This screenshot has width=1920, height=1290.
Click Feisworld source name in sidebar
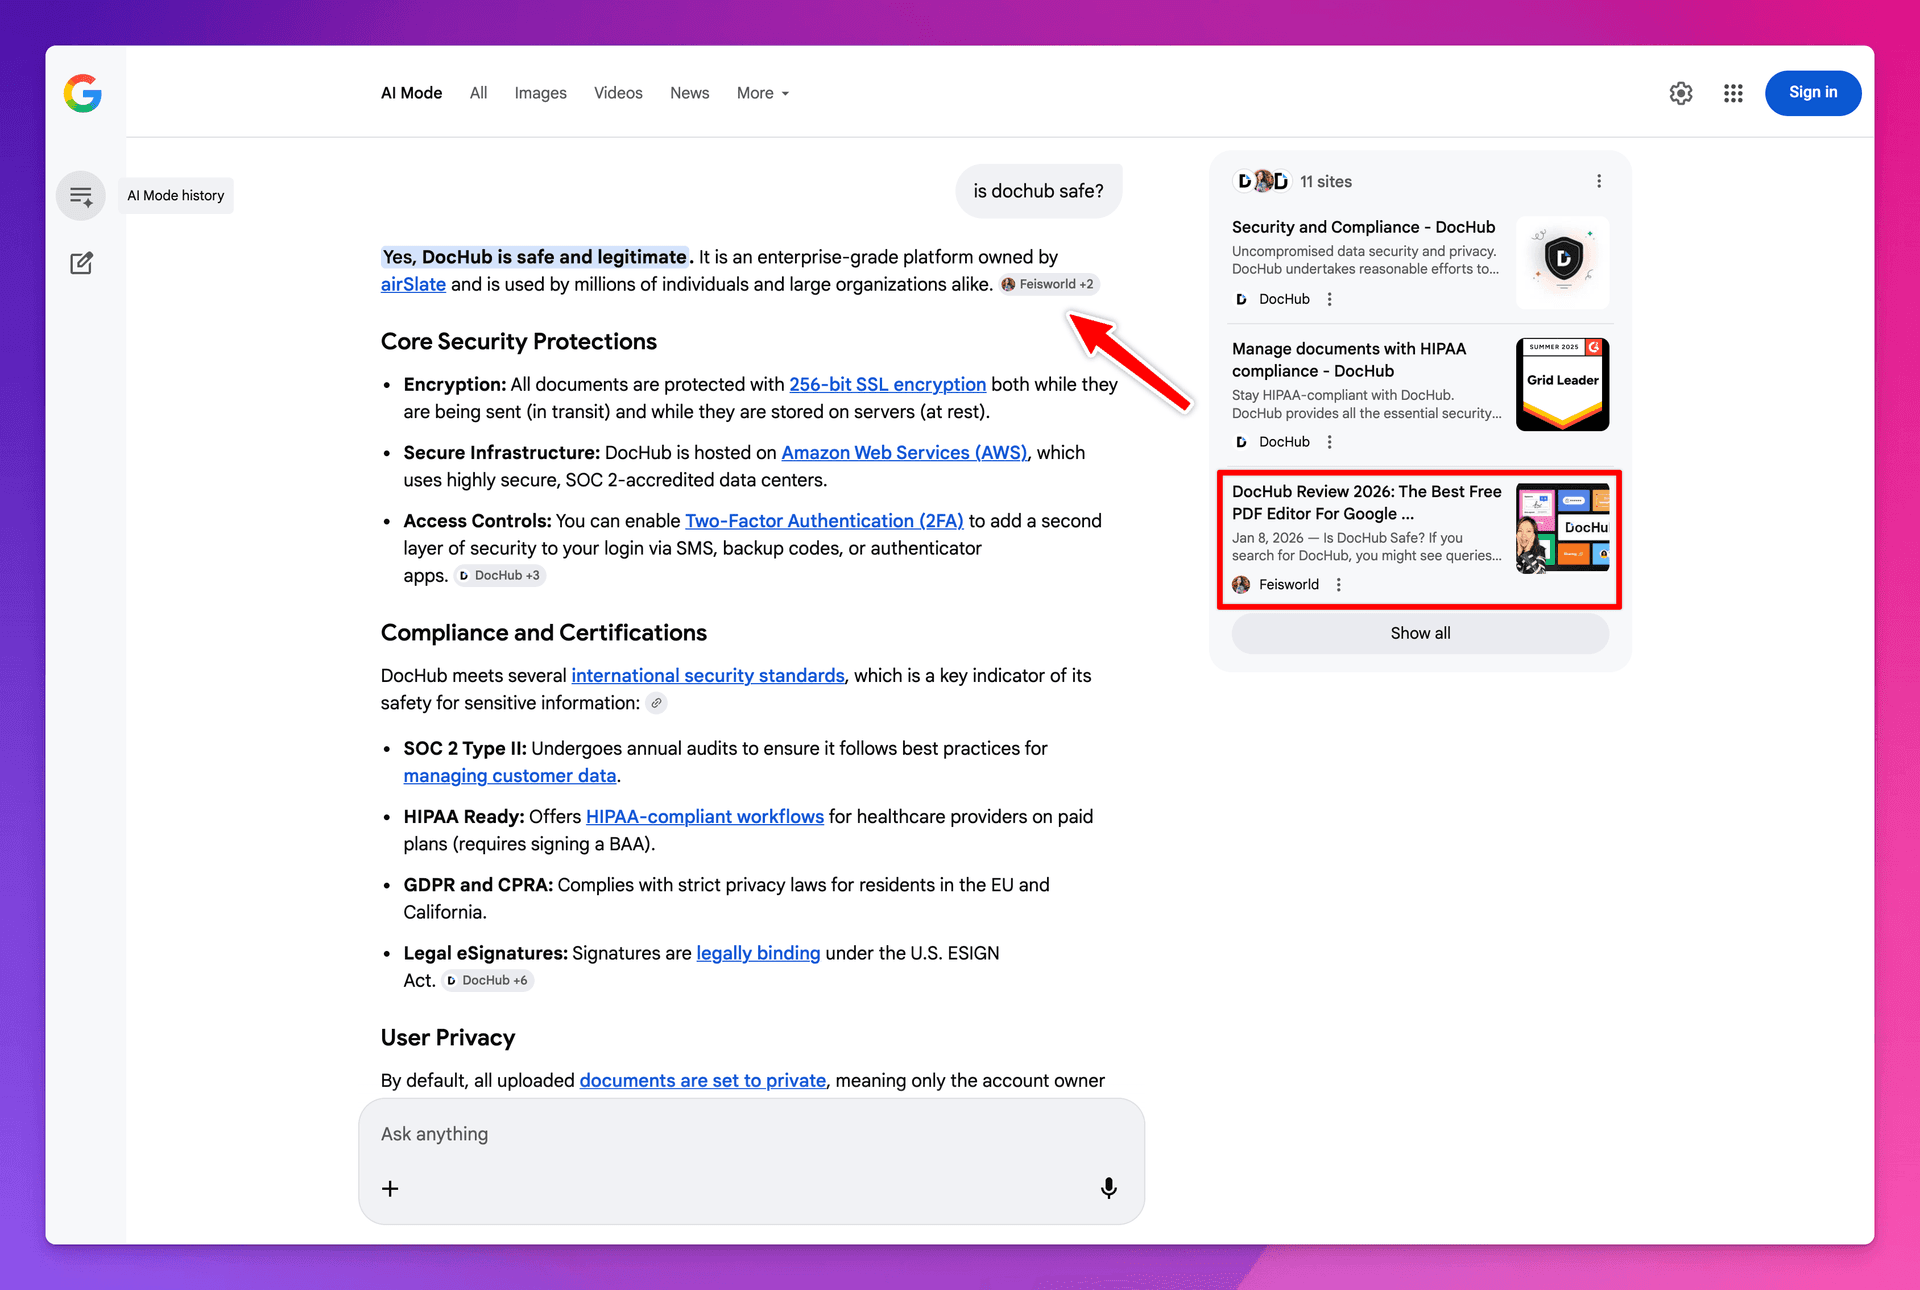pos(1288,585)
